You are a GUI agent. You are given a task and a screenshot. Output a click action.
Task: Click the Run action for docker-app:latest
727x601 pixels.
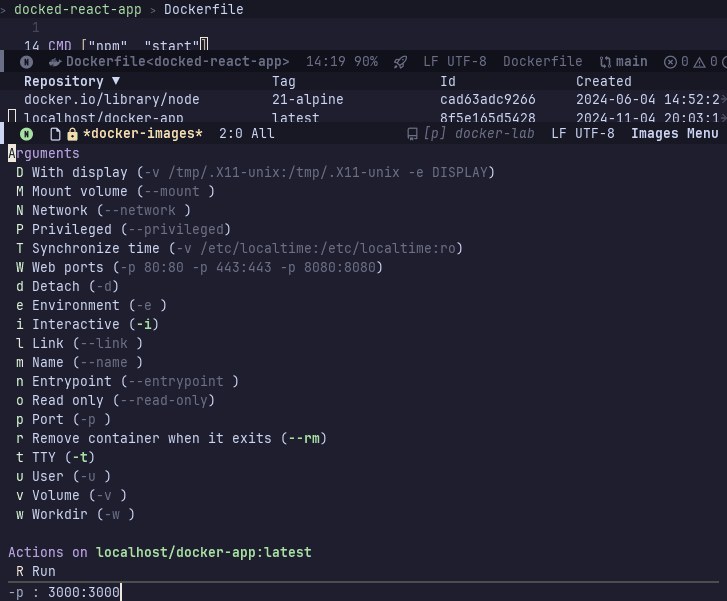click(43, 571)
